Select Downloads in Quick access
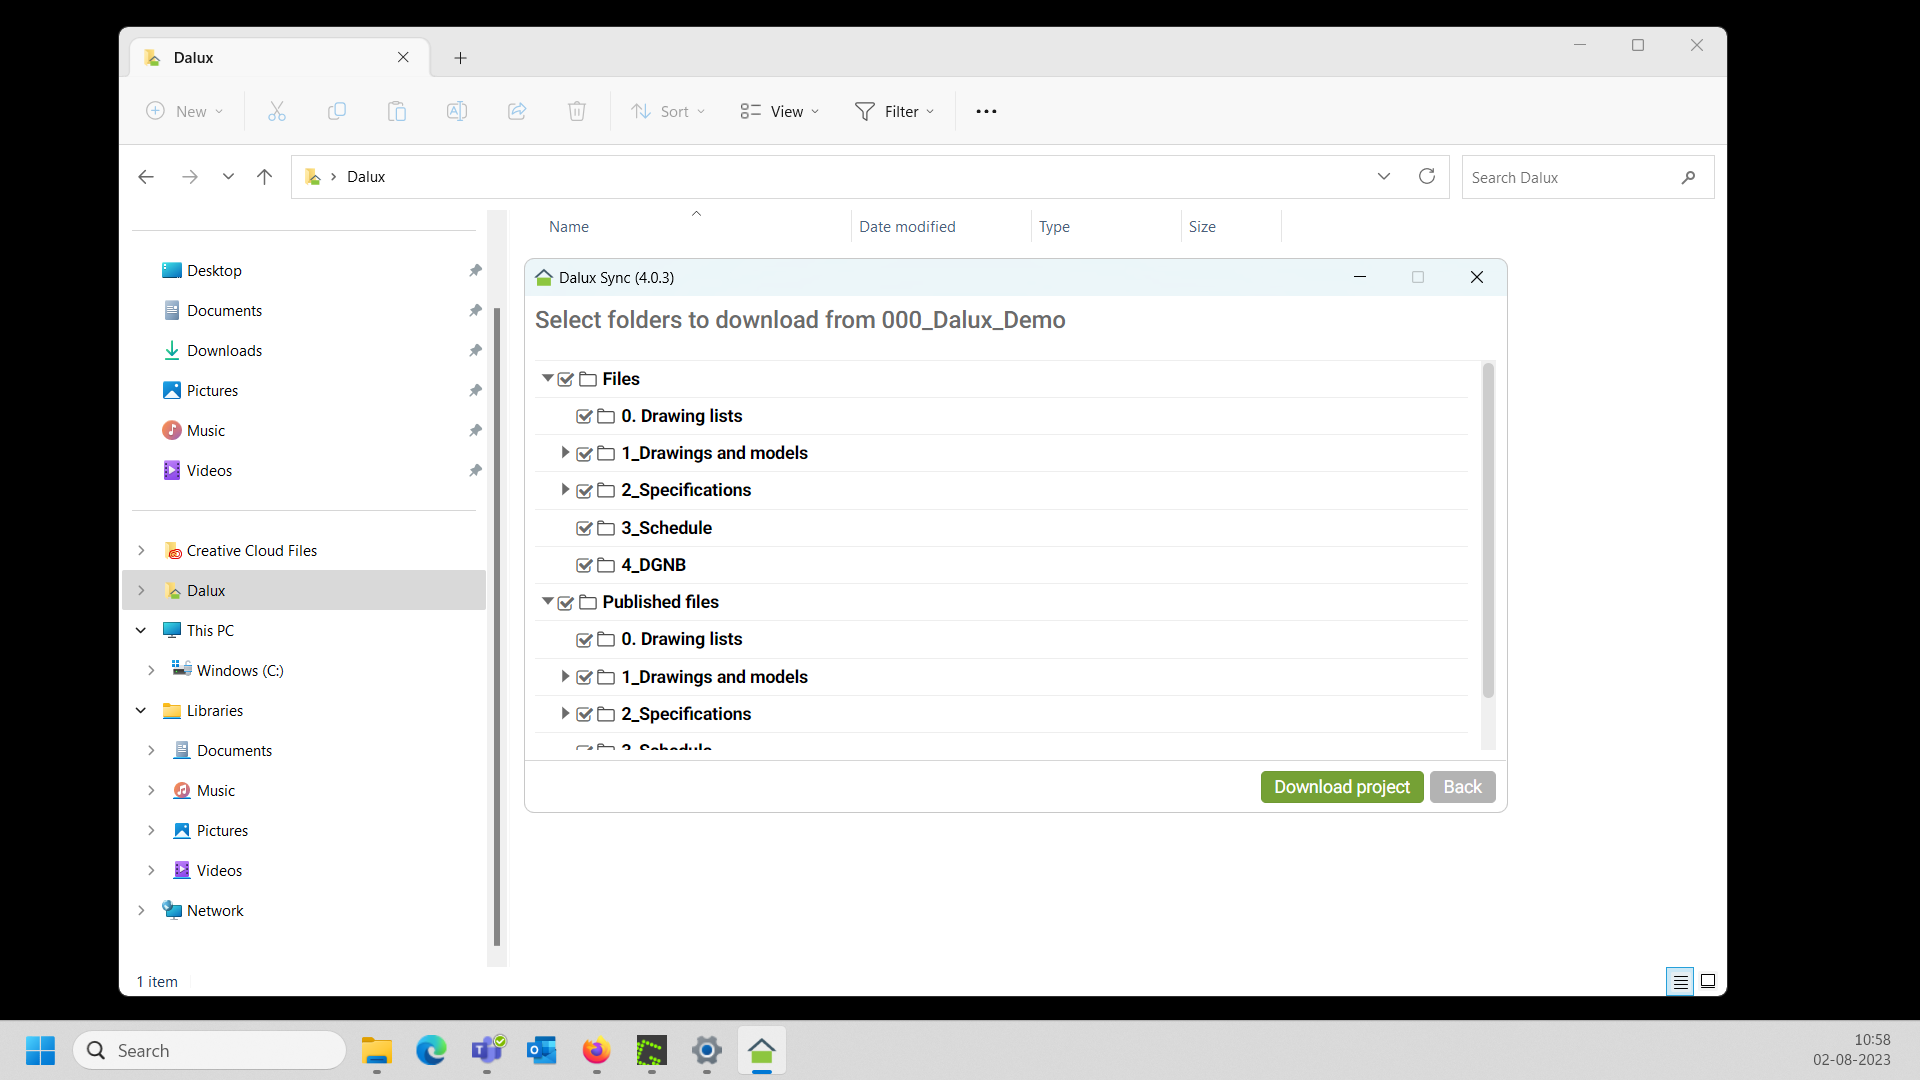The height and width of the screenshot is (1080, 1920). (x=224, y=351)
